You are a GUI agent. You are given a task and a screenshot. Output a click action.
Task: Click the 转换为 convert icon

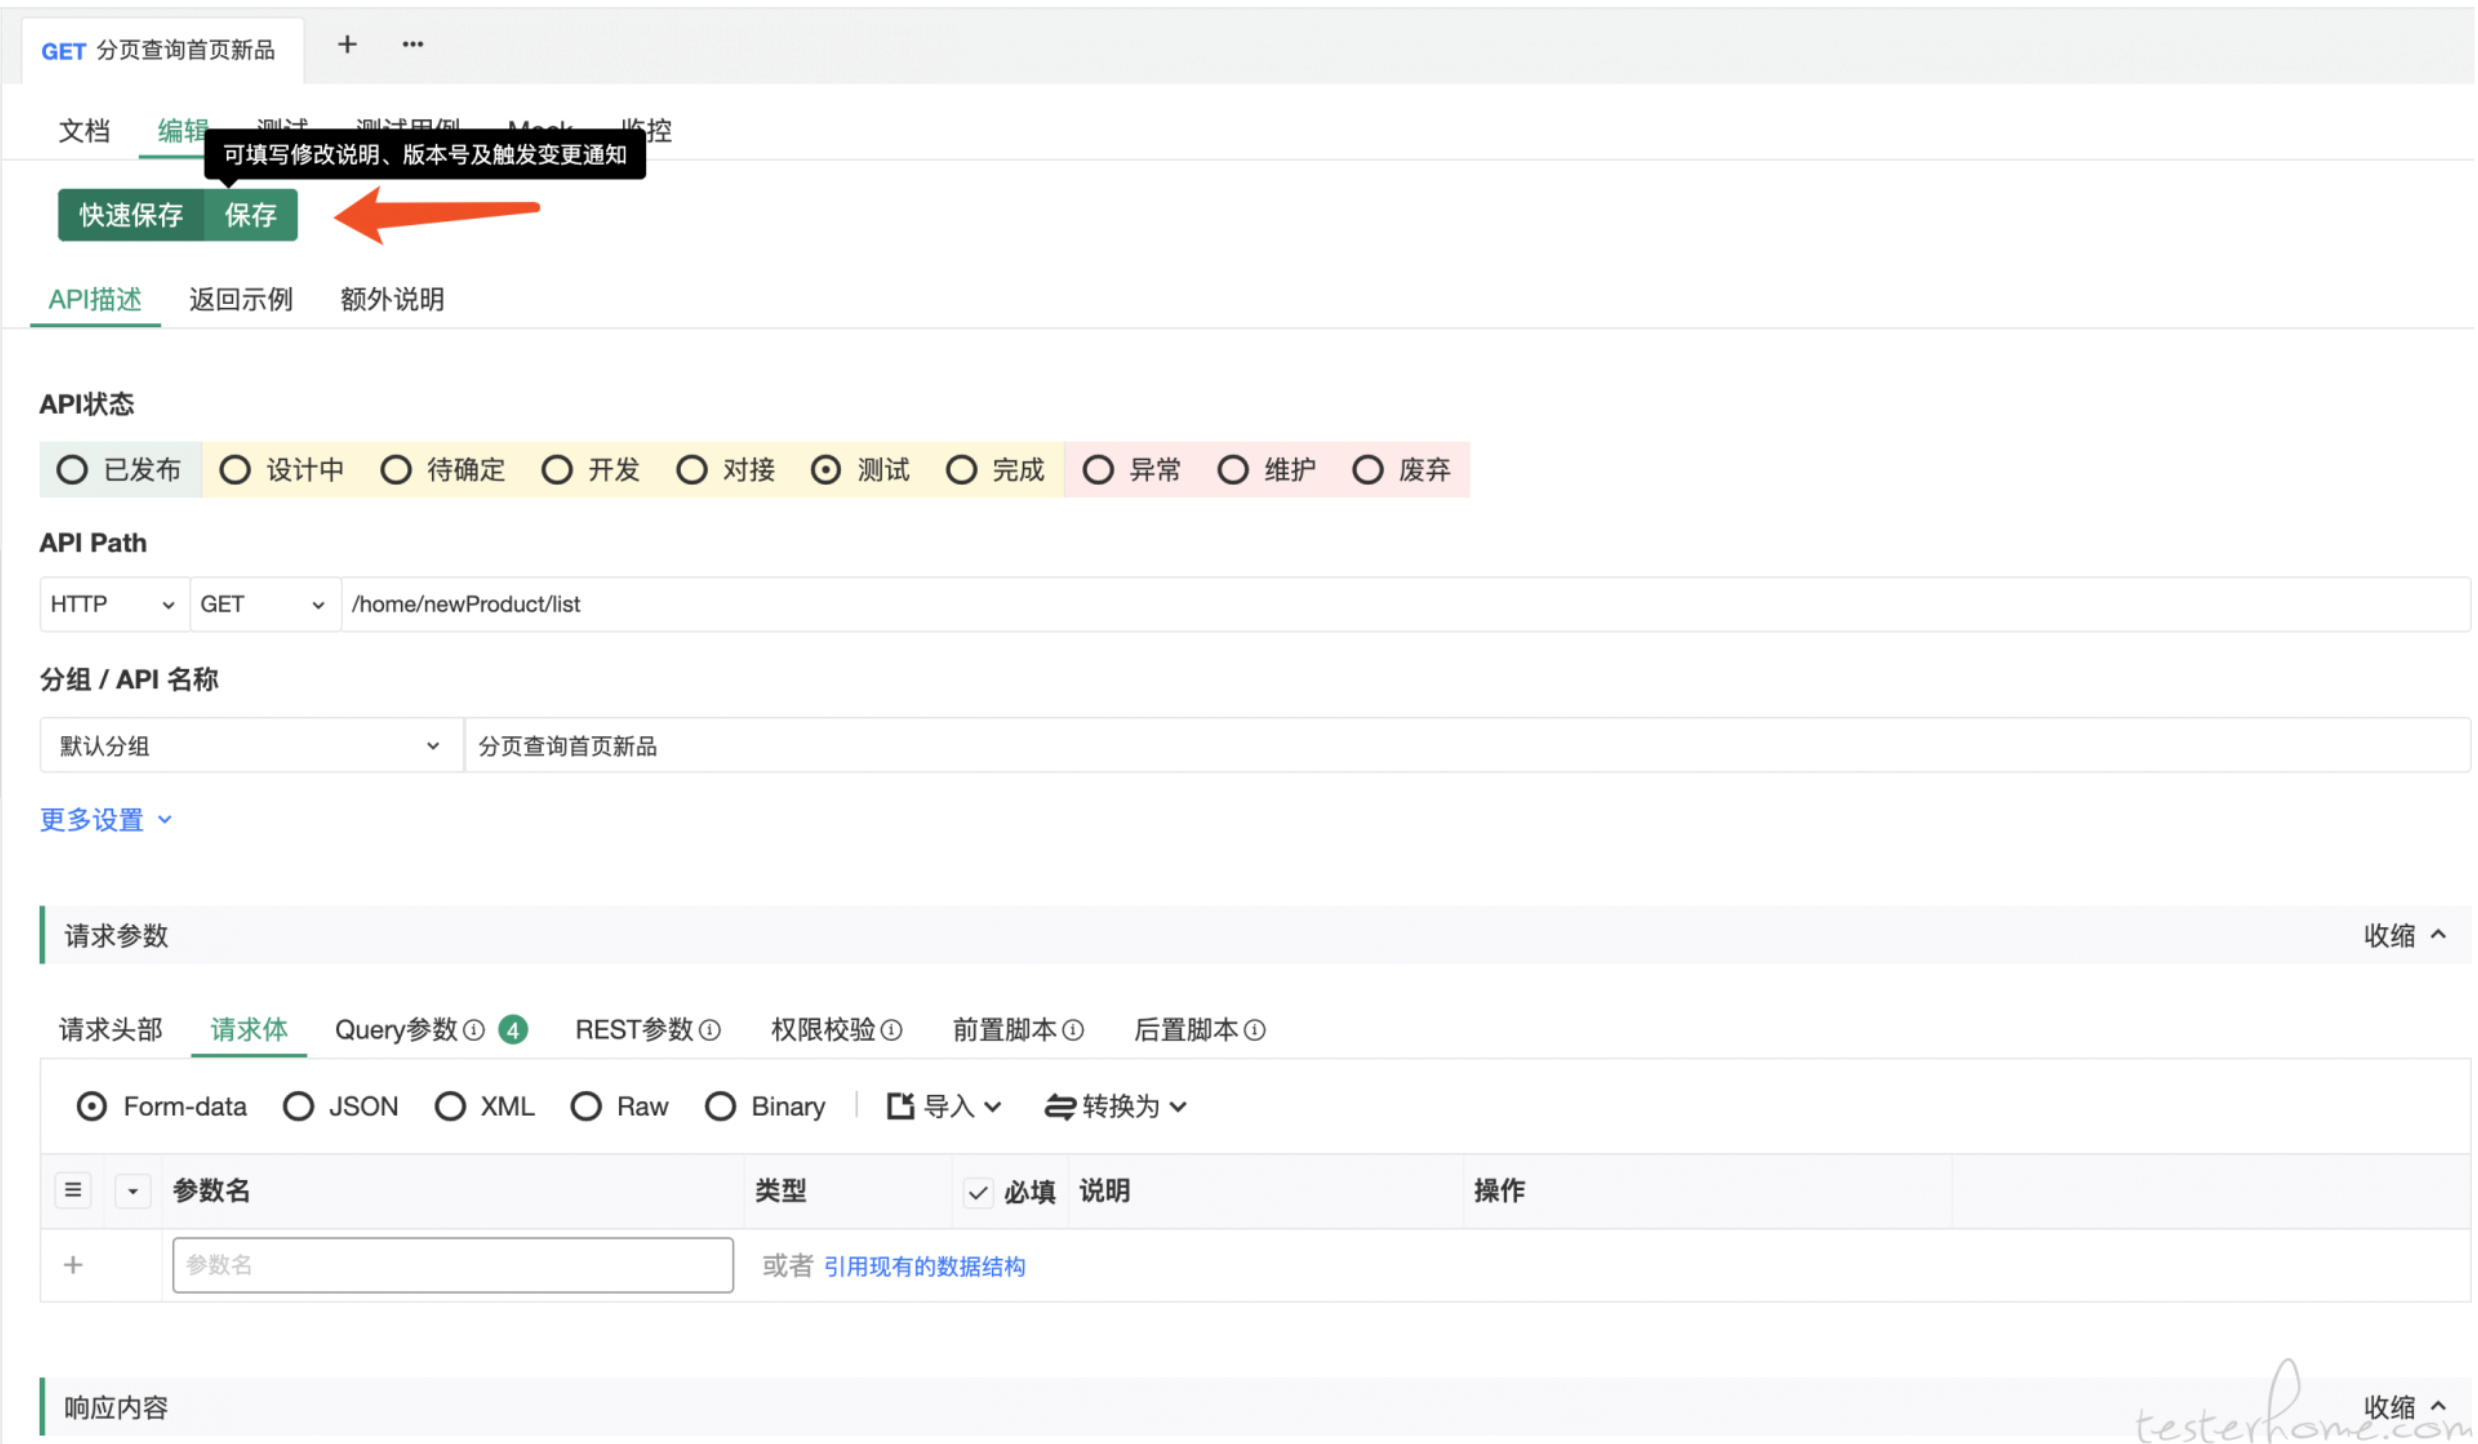coord(1060,1106)
